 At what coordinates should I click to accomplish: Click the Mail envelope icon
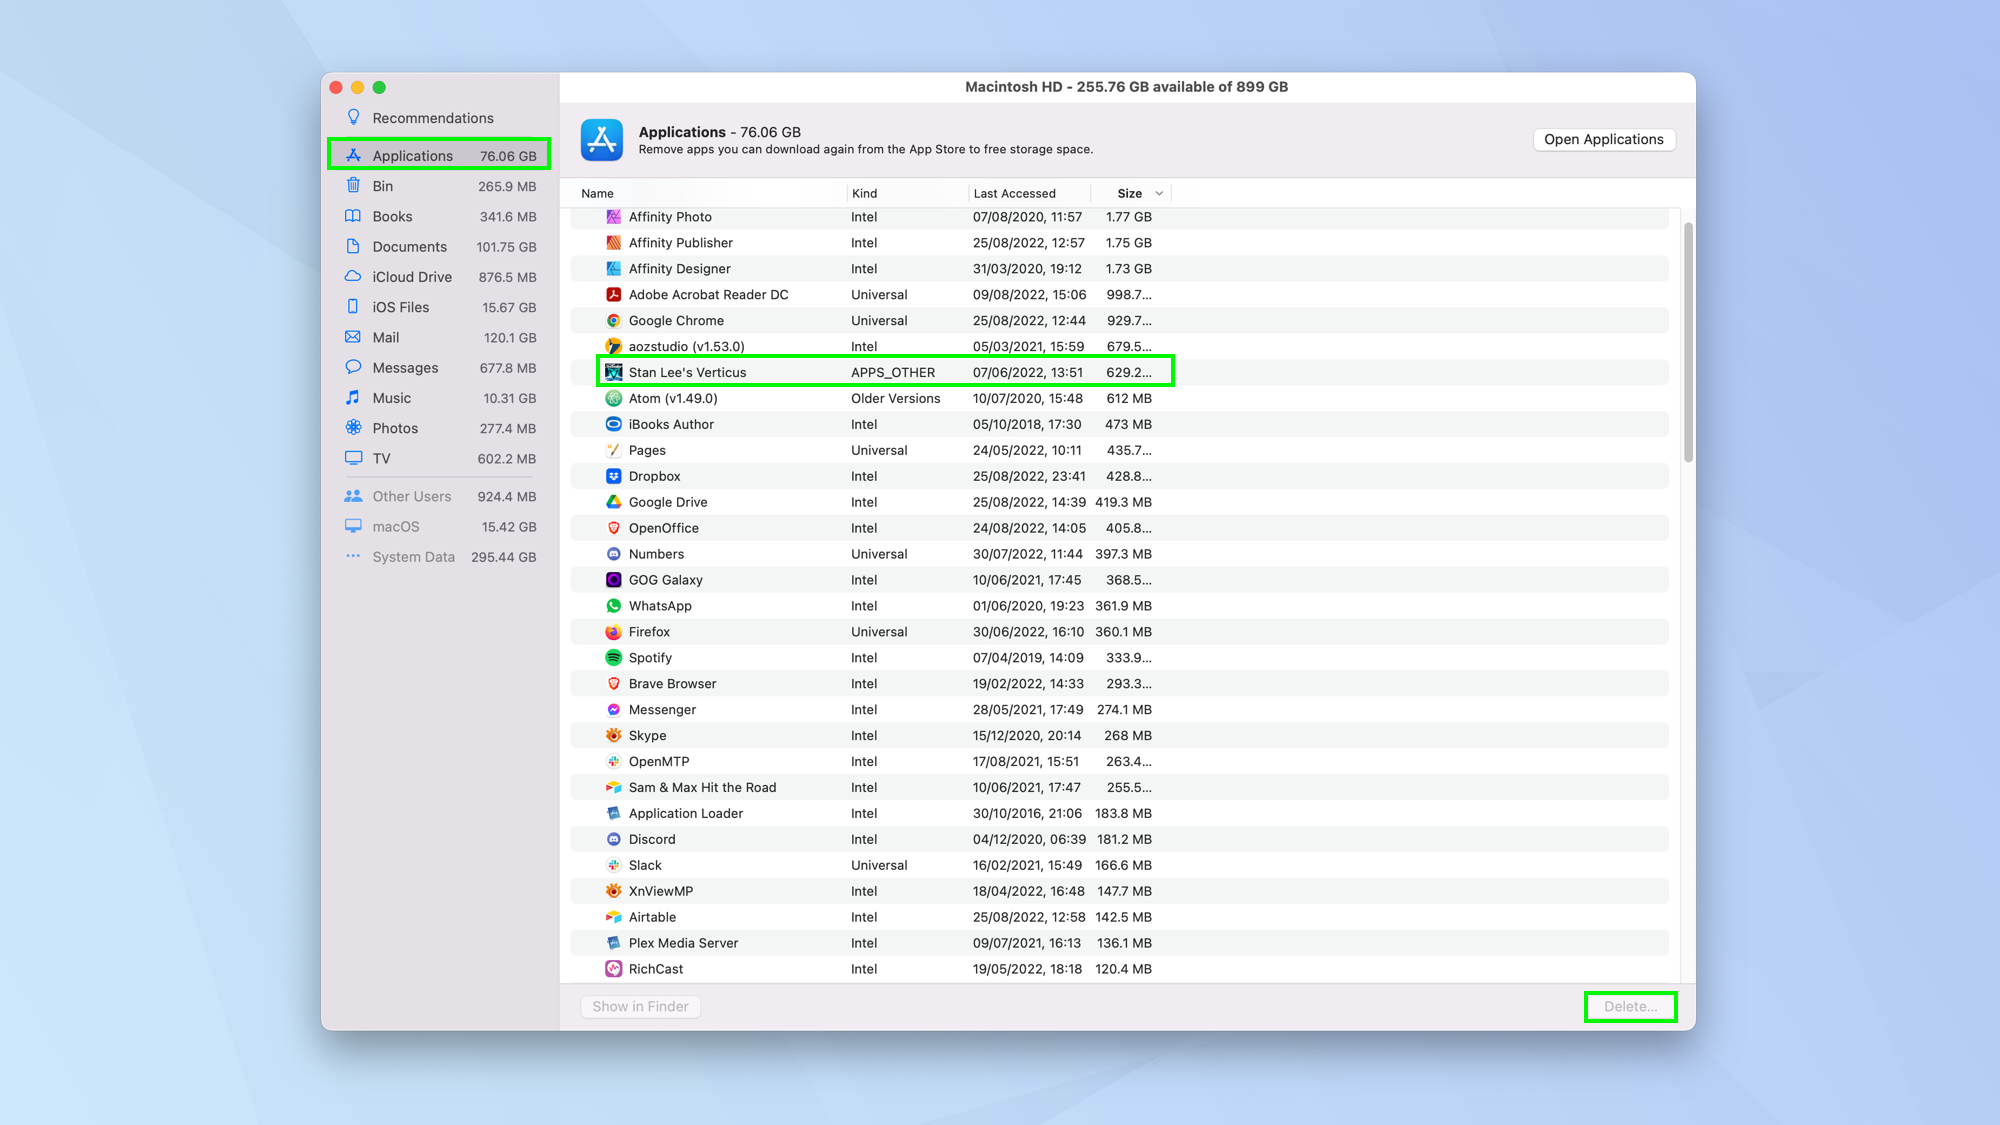(353, 337)
